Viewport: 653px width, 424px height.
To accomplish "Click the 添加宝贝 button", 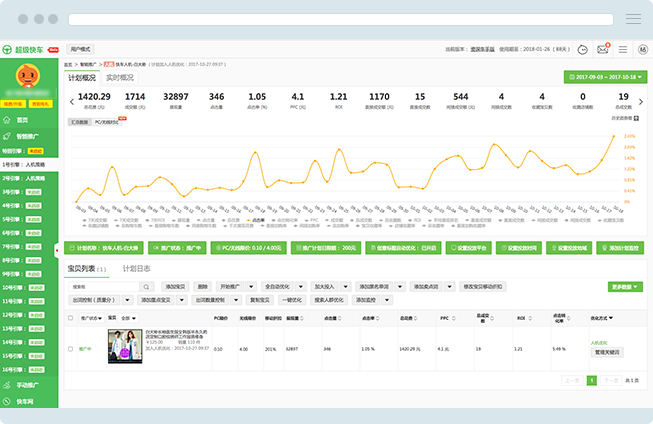I will [x=175, y=286].
